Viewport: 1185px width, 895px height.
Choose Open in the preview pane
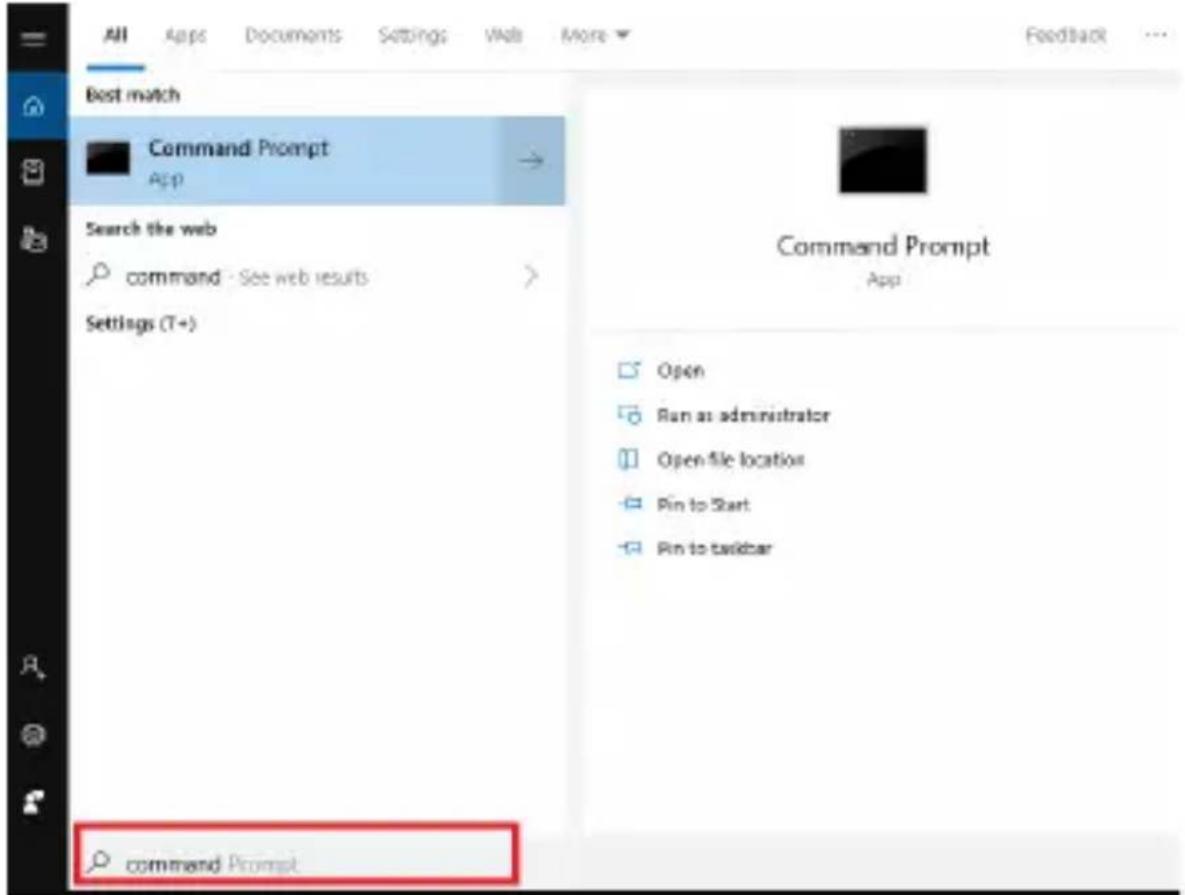(680, 370)
